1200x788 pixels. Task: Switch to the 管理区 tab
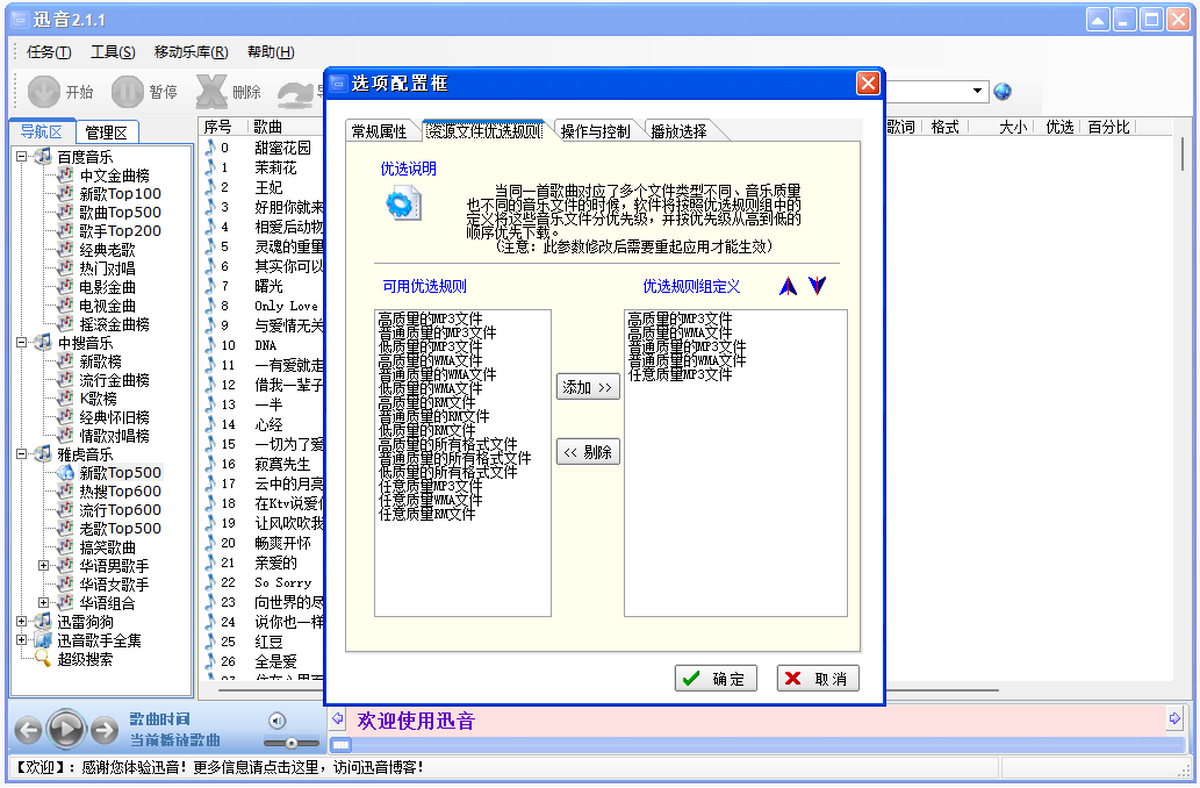[106, 132]
